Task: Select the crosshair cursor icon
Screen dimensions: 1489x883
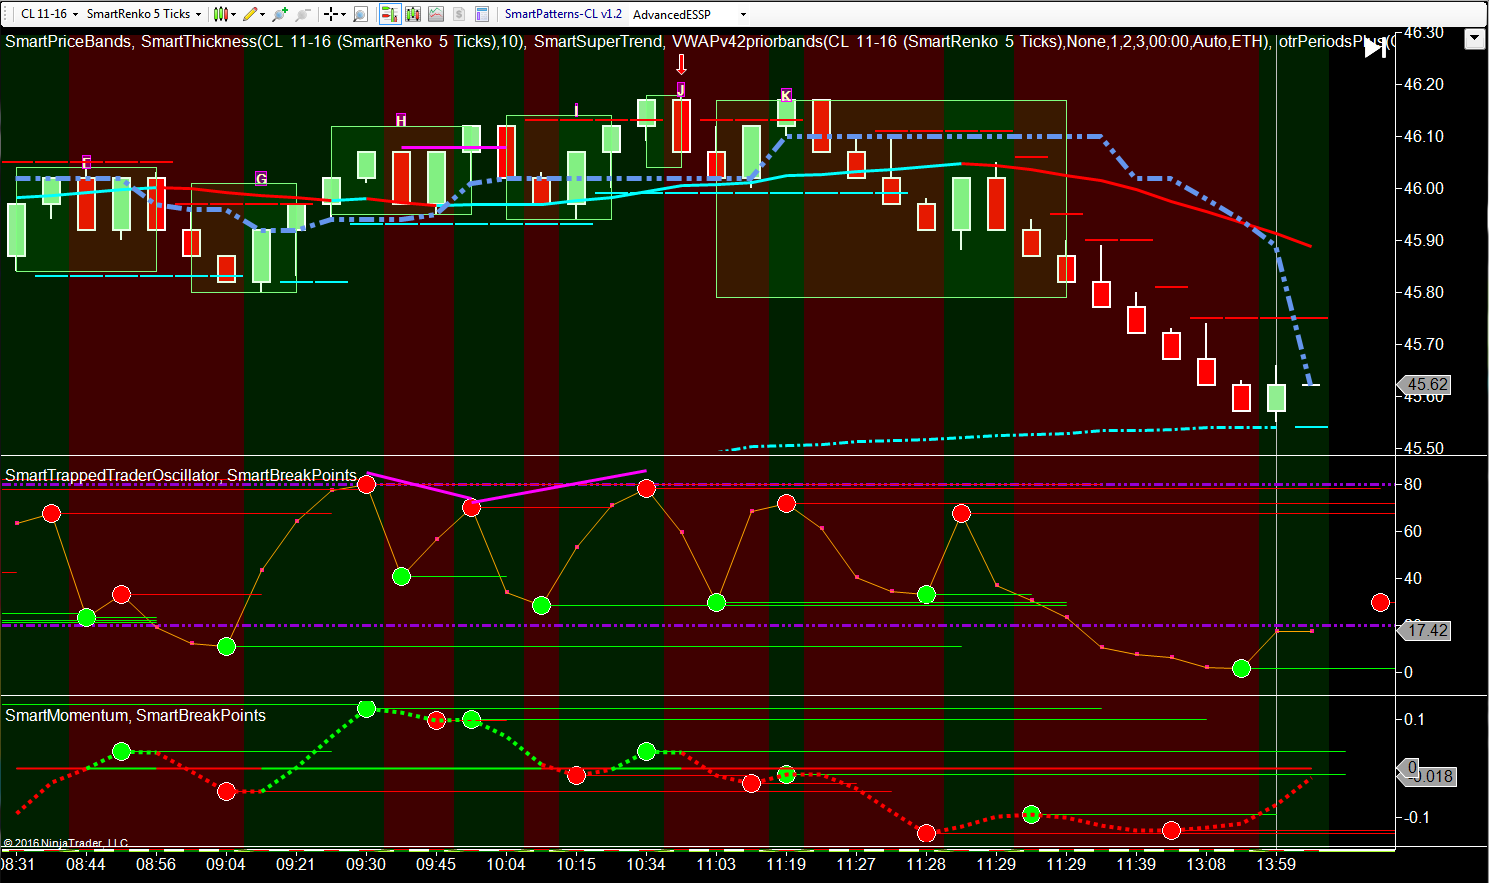Action: coord(330,14)
